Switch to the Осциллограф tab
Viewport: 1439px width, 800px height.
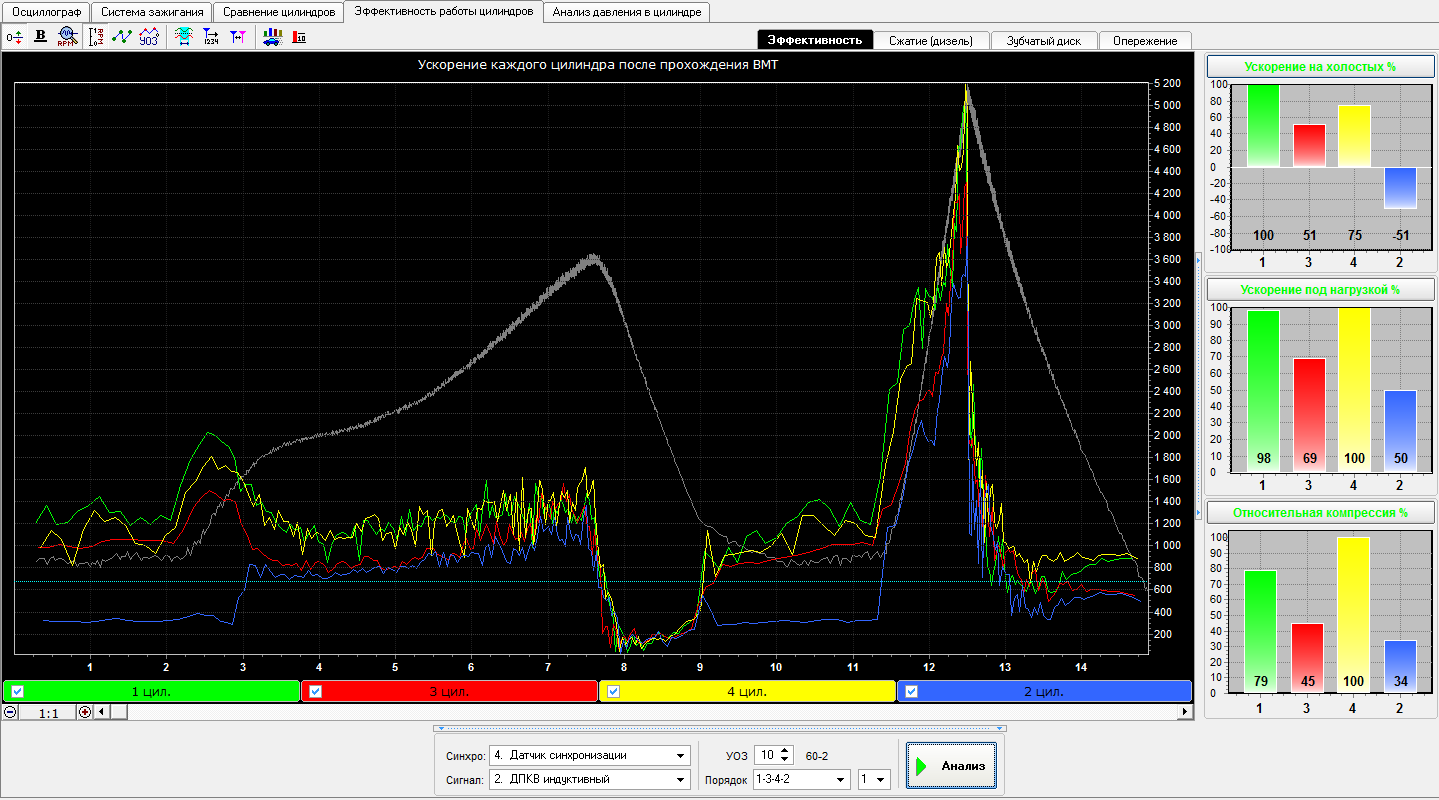coord(45,12)
